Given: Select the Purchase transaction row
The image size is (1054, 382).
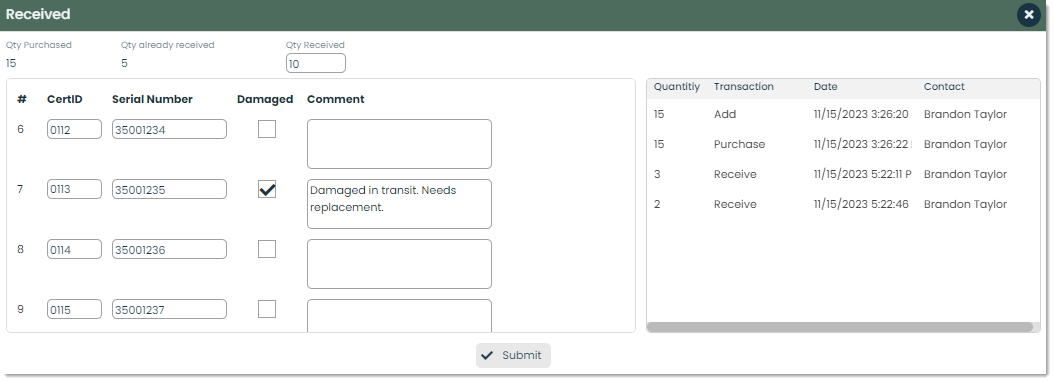Looking at the screenshot, I should click(843, 144).
